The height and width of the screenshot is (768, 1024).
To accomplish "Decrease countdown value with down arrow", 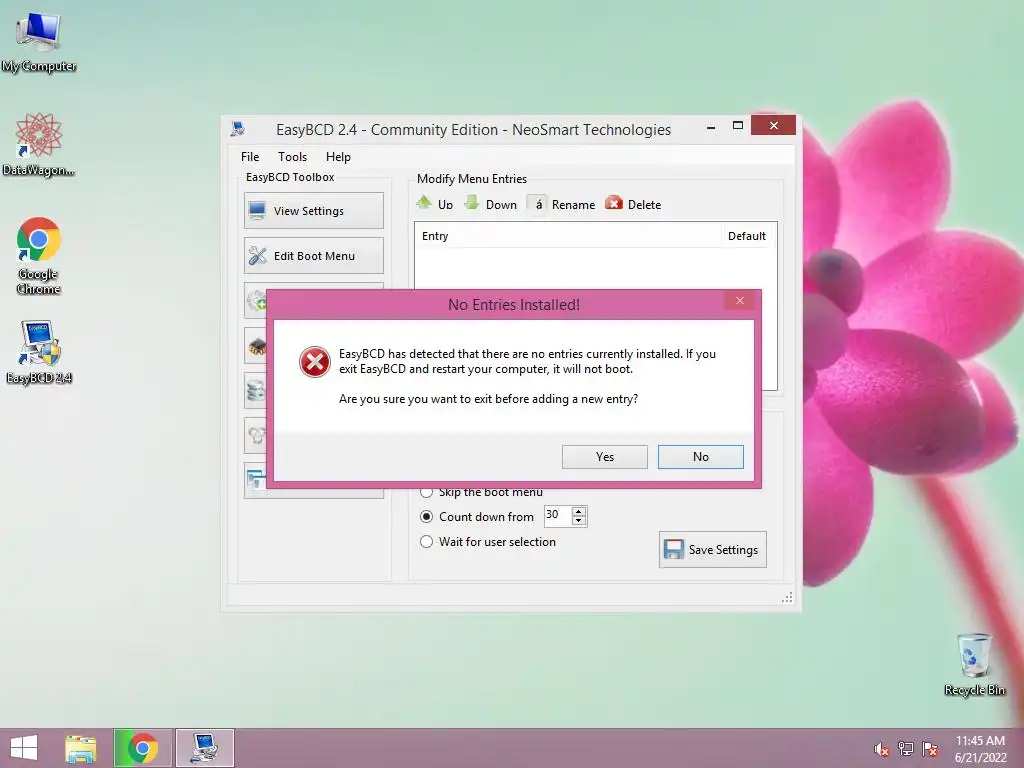I will tap(579, 520).
